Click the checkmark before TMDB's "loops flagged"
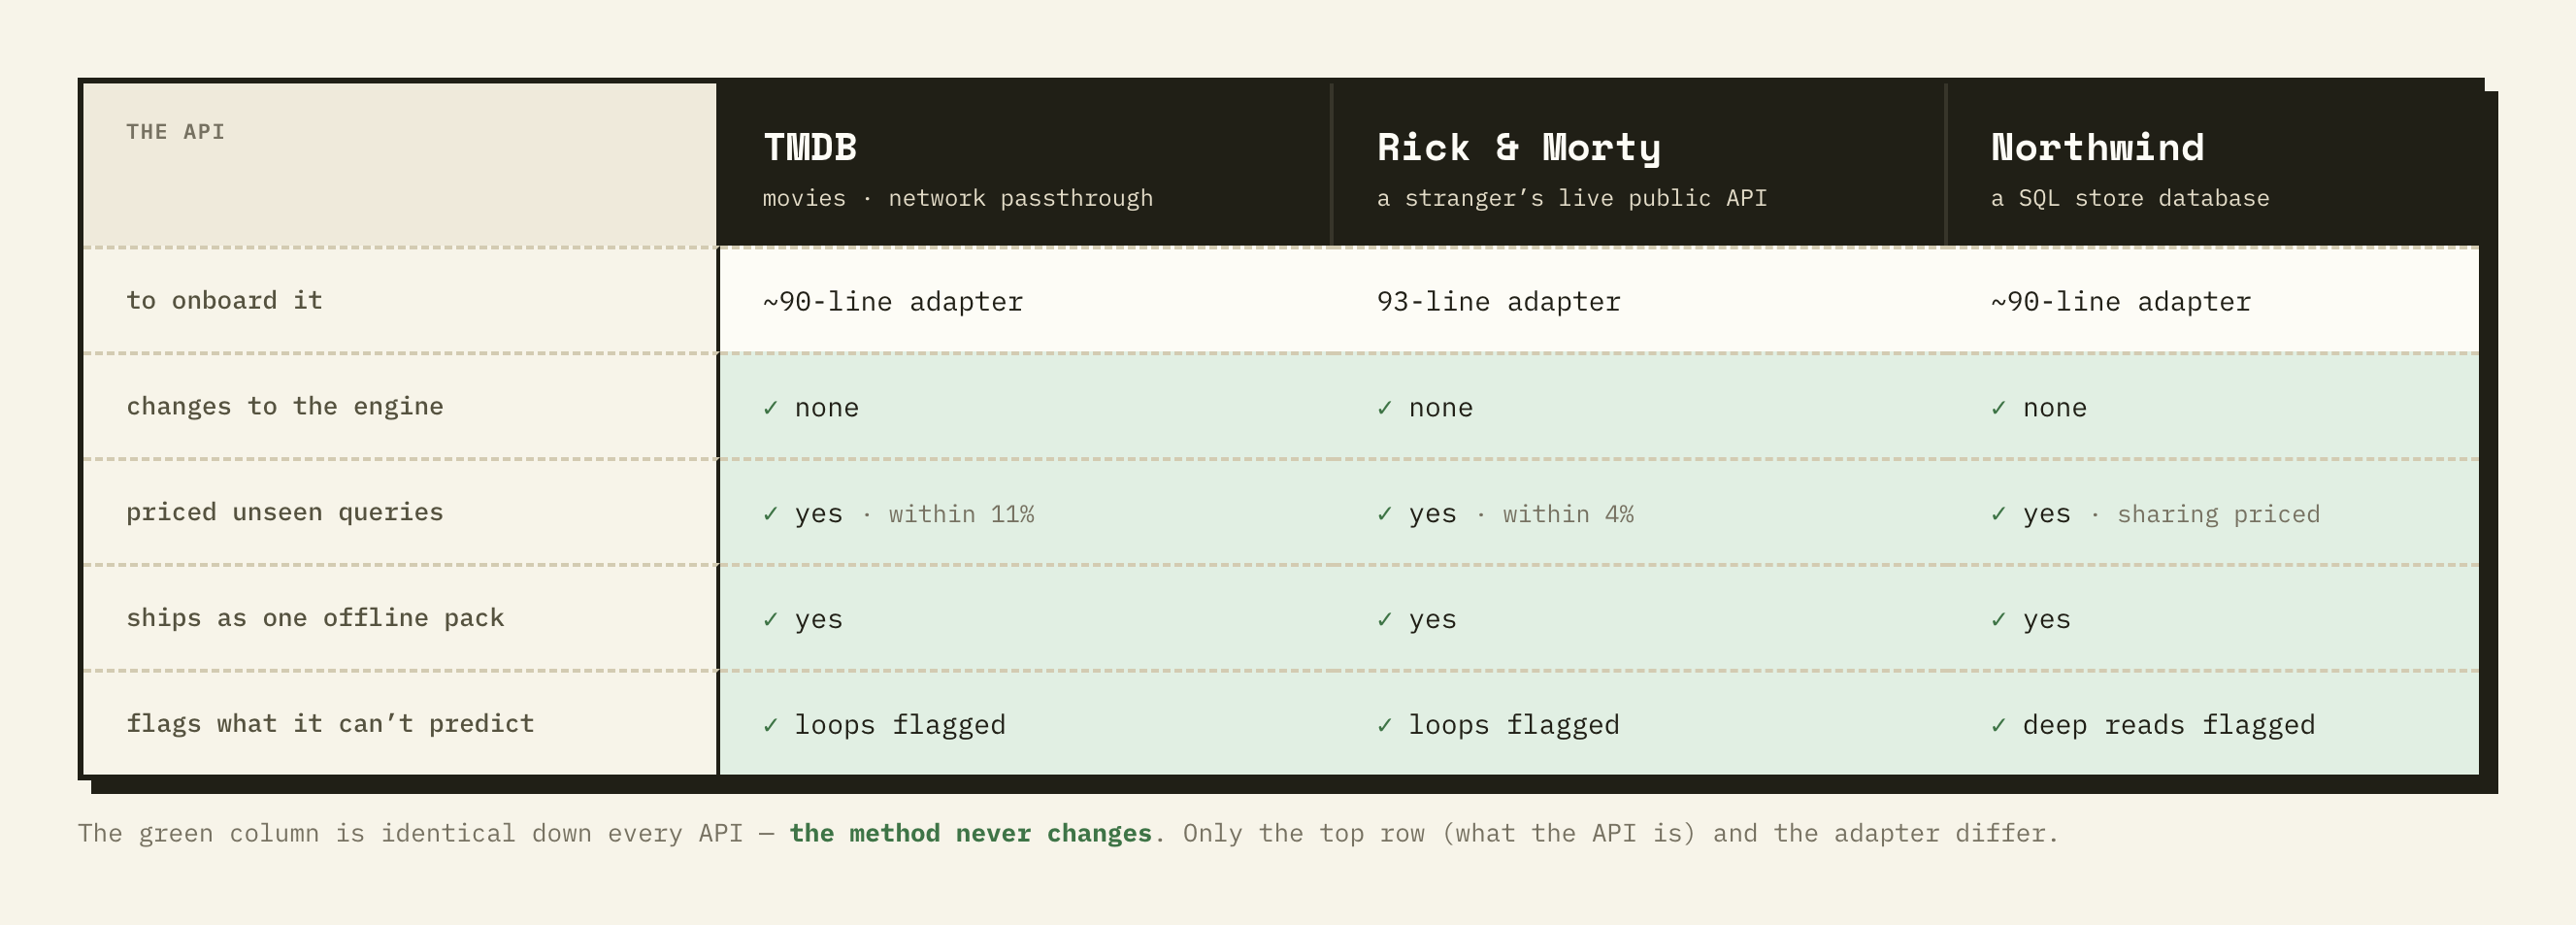This screenshot has height=925, width=2576. coord(771,725)
